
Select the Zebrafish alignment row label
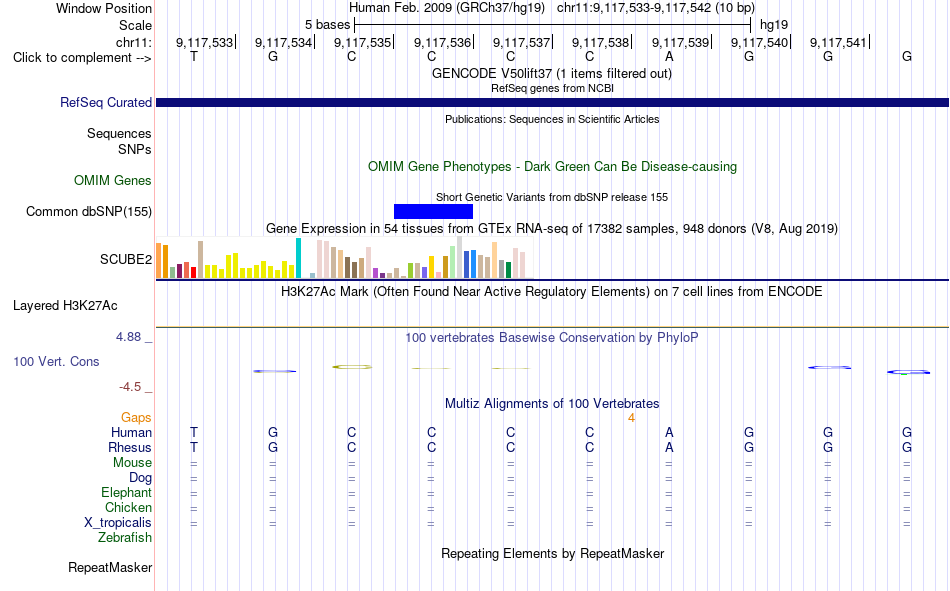[x=125, y=538]
